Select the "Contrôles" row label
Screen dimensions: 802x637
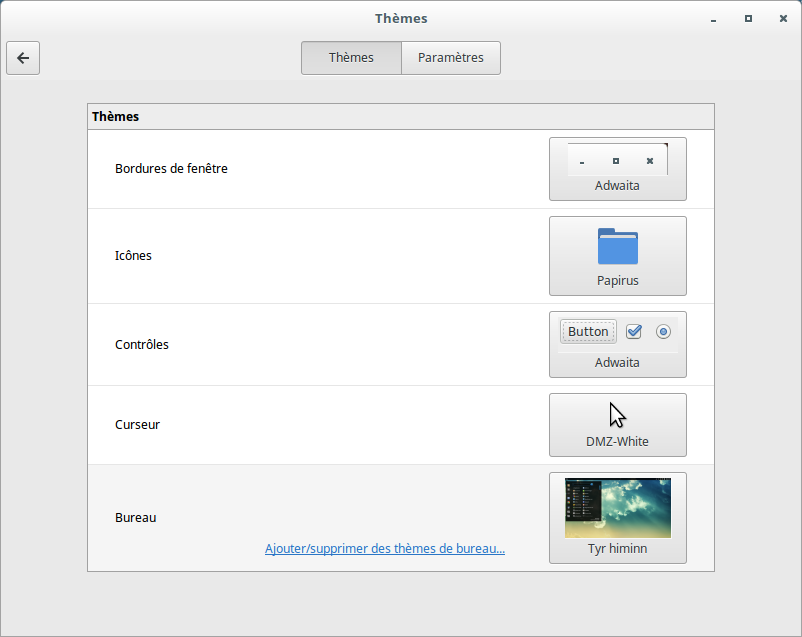(x=142, y=345)
